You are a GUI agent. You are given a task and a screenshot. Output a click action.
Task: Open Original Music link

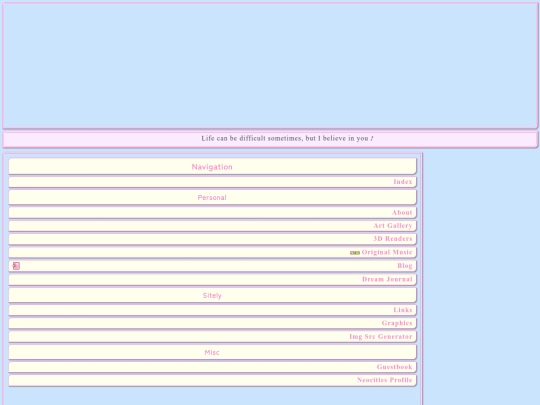(387, 252)
